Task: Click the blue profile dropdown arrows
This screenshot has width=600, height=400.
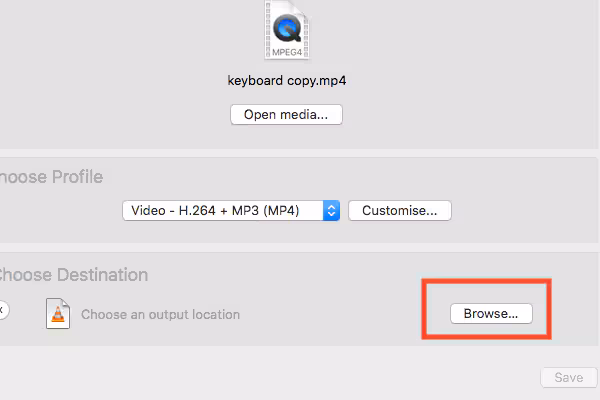Action: point(332,211)
